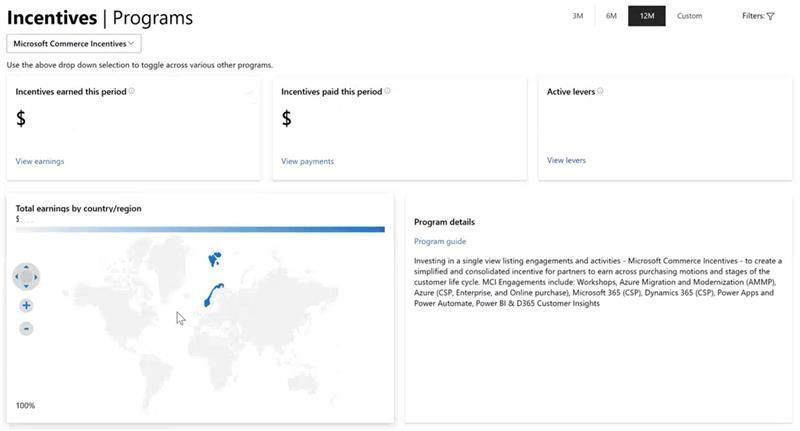The height and width of the screenshot is (431, 800).
Task: Zoom out on the map with minus button
Action: pyautogui.click(x=26, y=328)
